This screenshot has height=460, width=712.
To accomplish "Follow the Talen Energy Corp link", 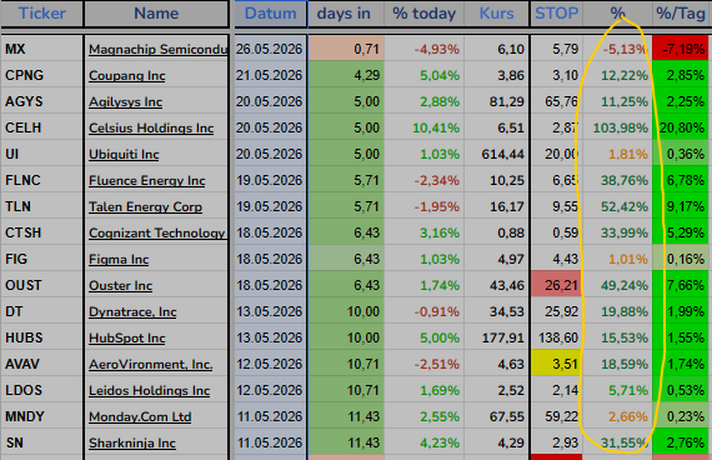I will tap(145, 207).
